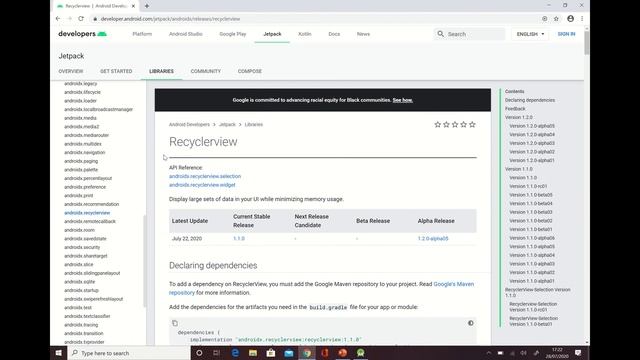This screenshot has height=360, width=640.
Task: Click the Android developers logo
Action: coord(82,34)
